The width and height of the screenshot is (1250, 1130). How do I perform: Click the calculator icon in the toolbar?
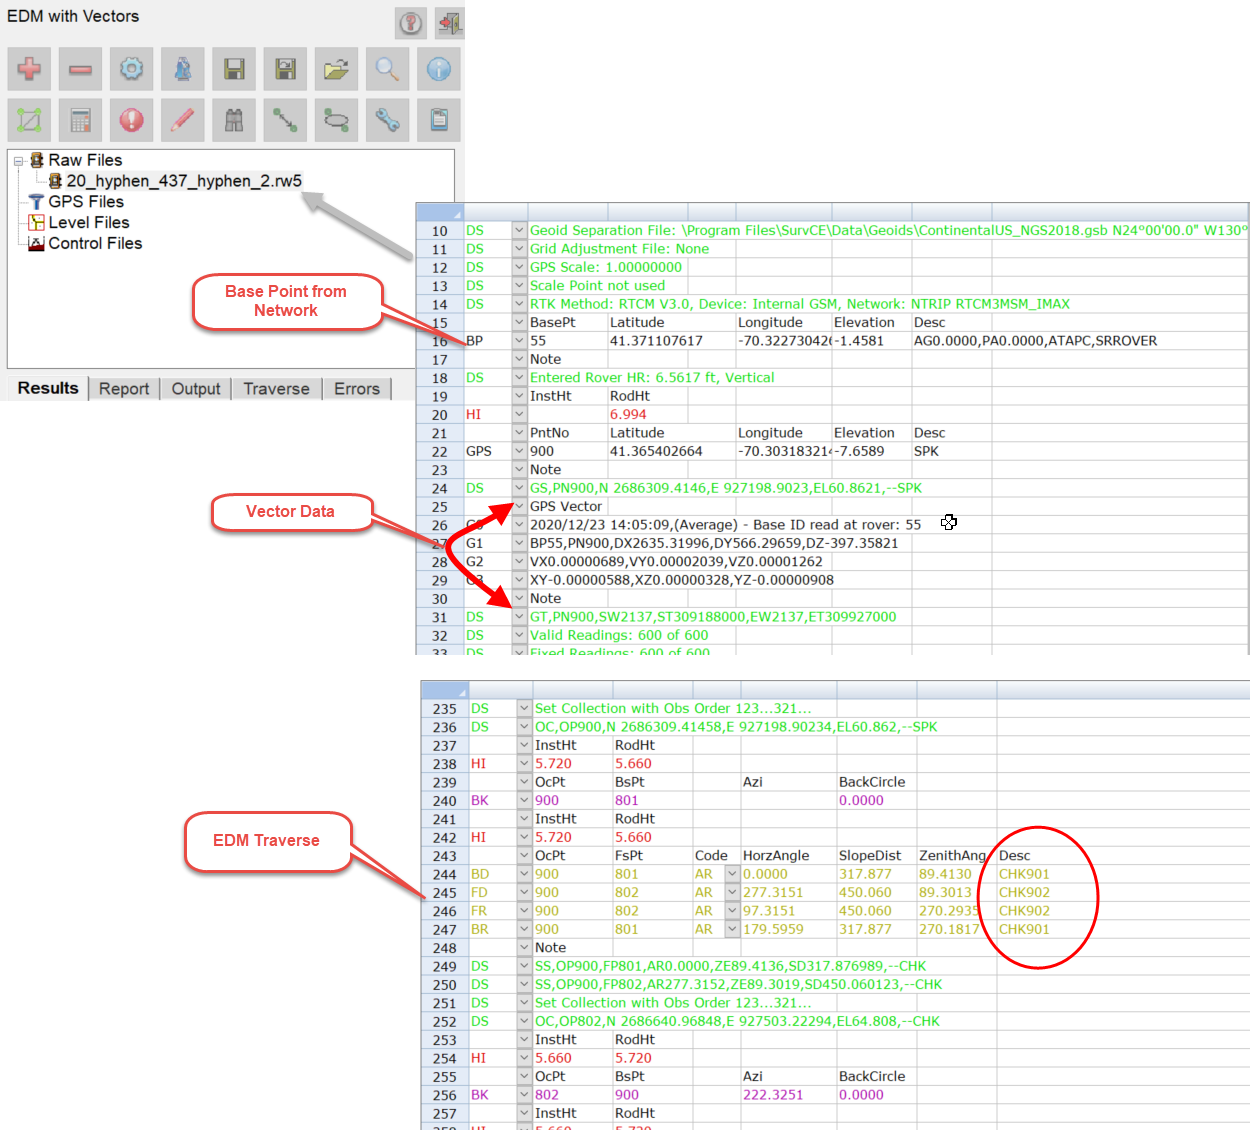(x=81, y=120)
